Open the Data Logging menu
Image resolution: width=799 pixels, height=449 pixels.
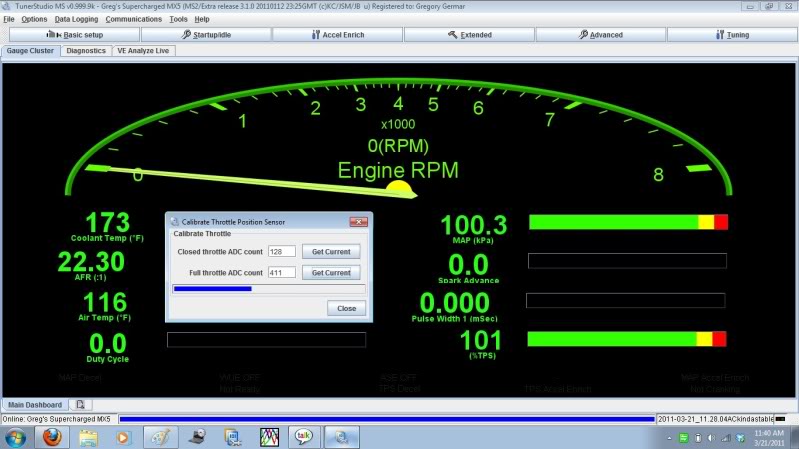(77, 19)
